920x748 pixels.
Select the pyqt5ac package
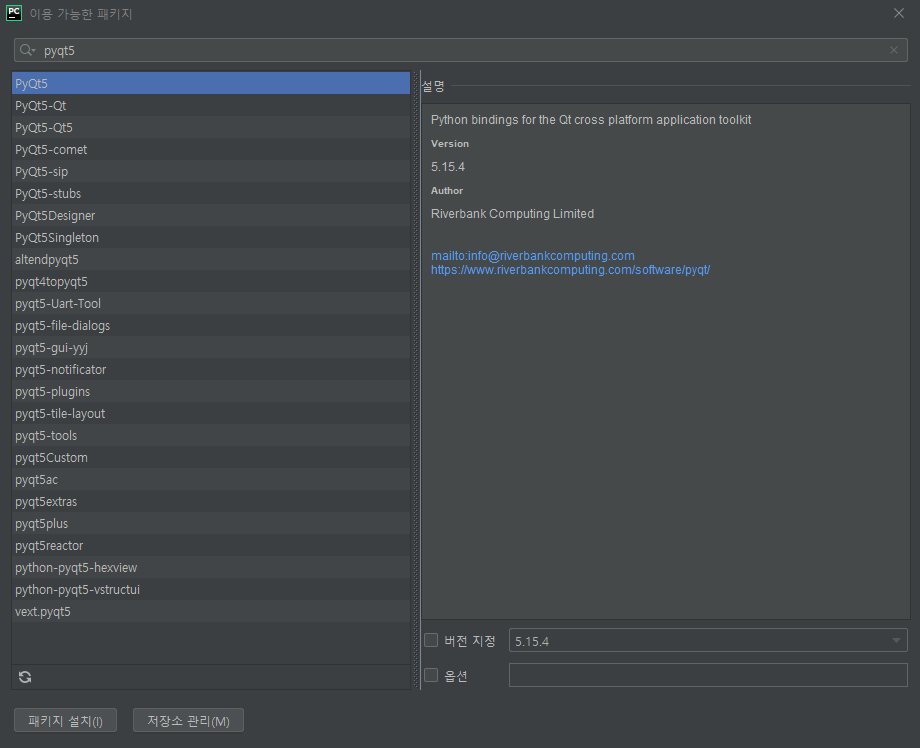click(x=211, y=479)
